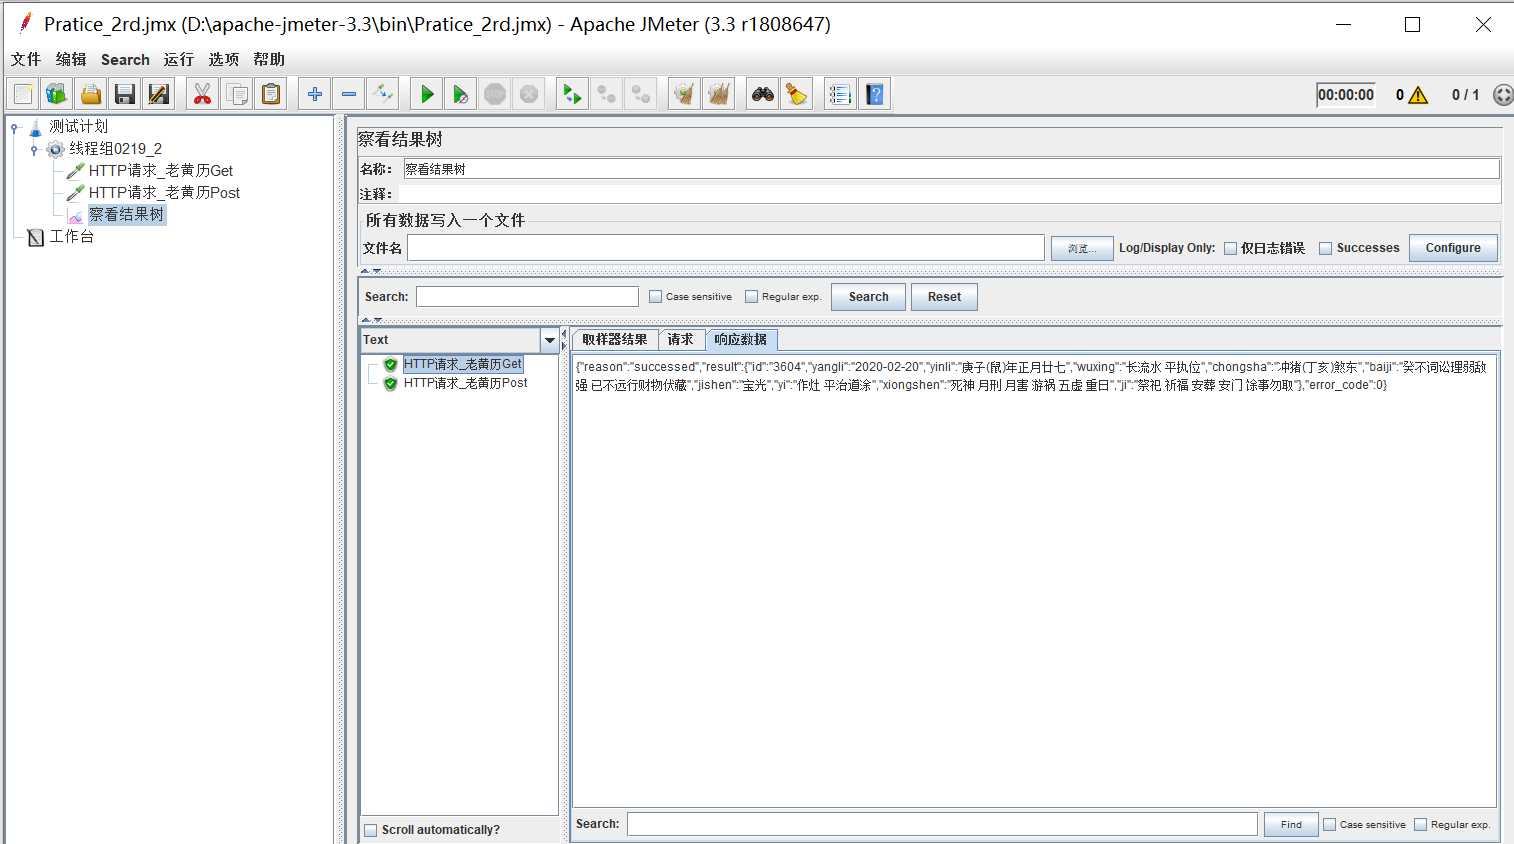Switch to the 取样器结果 tab
The width and height of the screenshot is (1514, 844).
tap(615, 340)
